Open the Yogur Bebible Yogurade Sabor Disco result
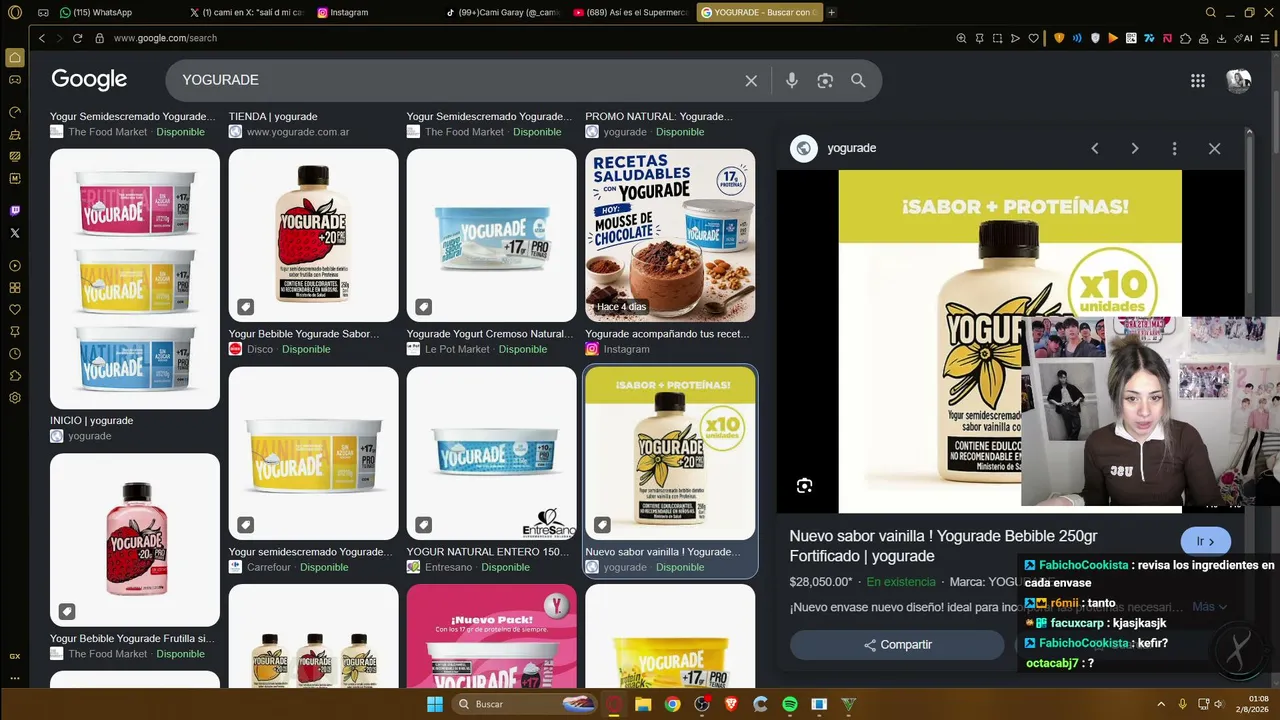The width and height of the screenshot is (1280, 720). click(304, 334)
